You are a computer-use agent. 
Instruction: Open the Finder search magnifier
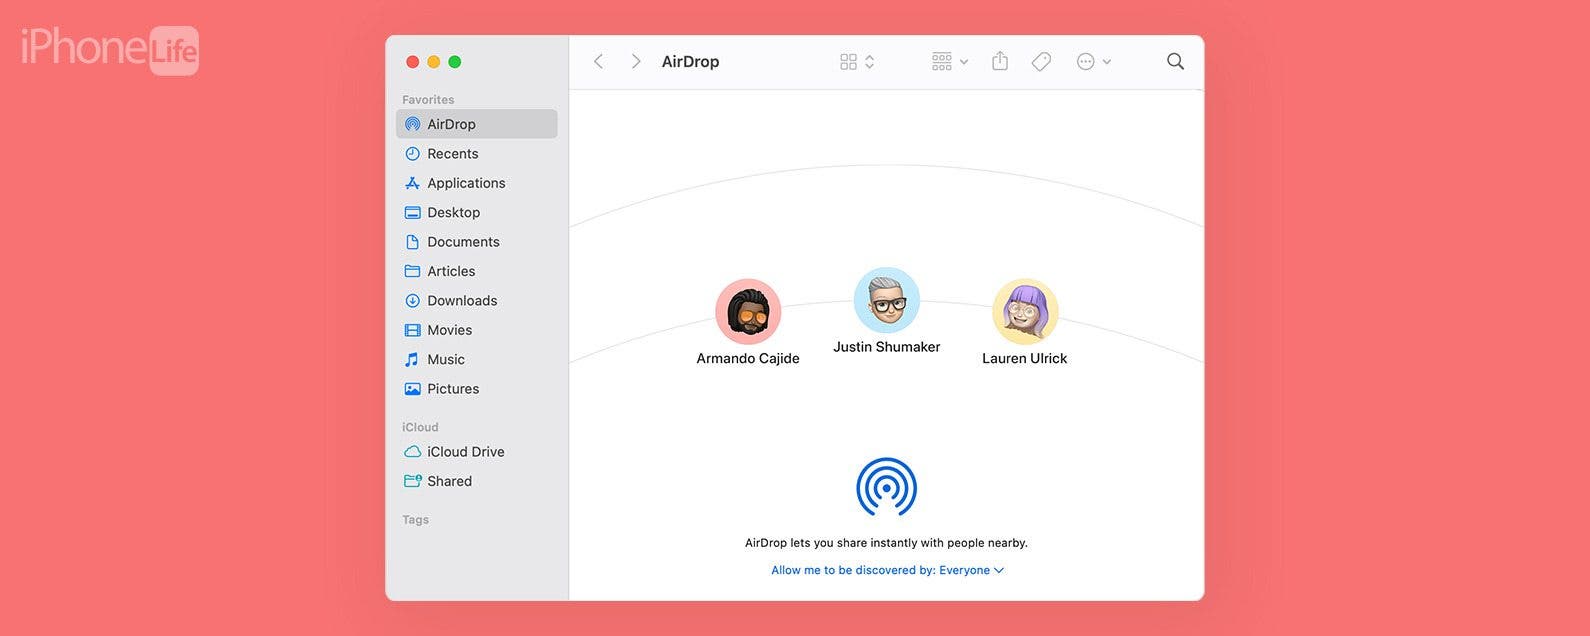(x=1175, y=62)
